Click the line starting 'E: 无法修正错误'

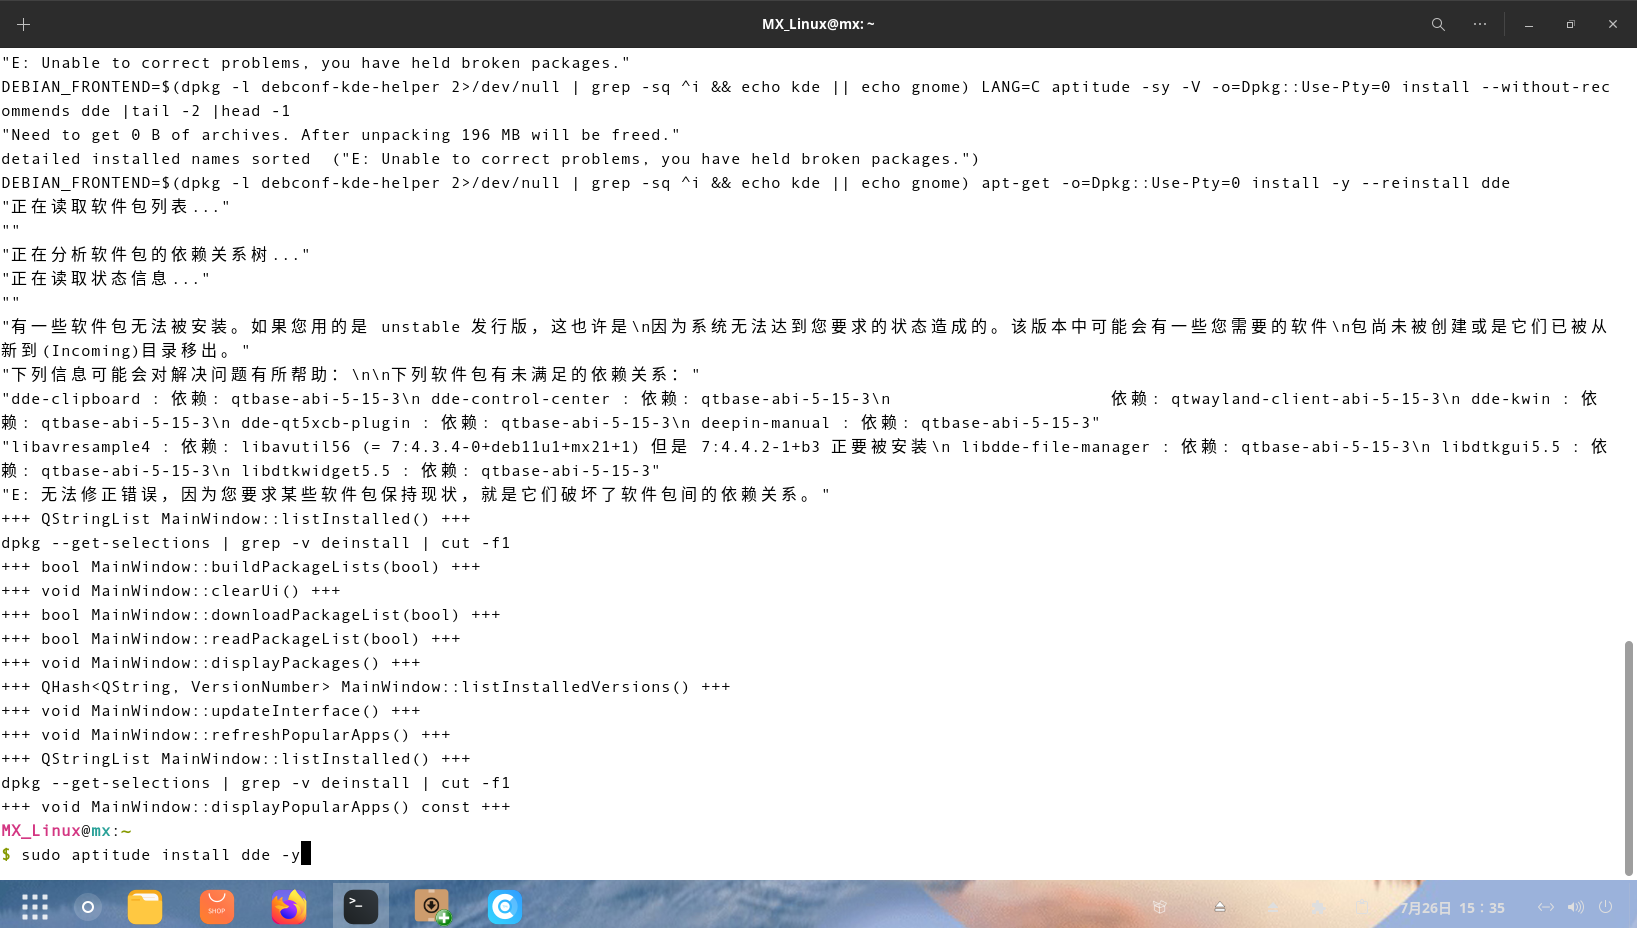point(416,495)
